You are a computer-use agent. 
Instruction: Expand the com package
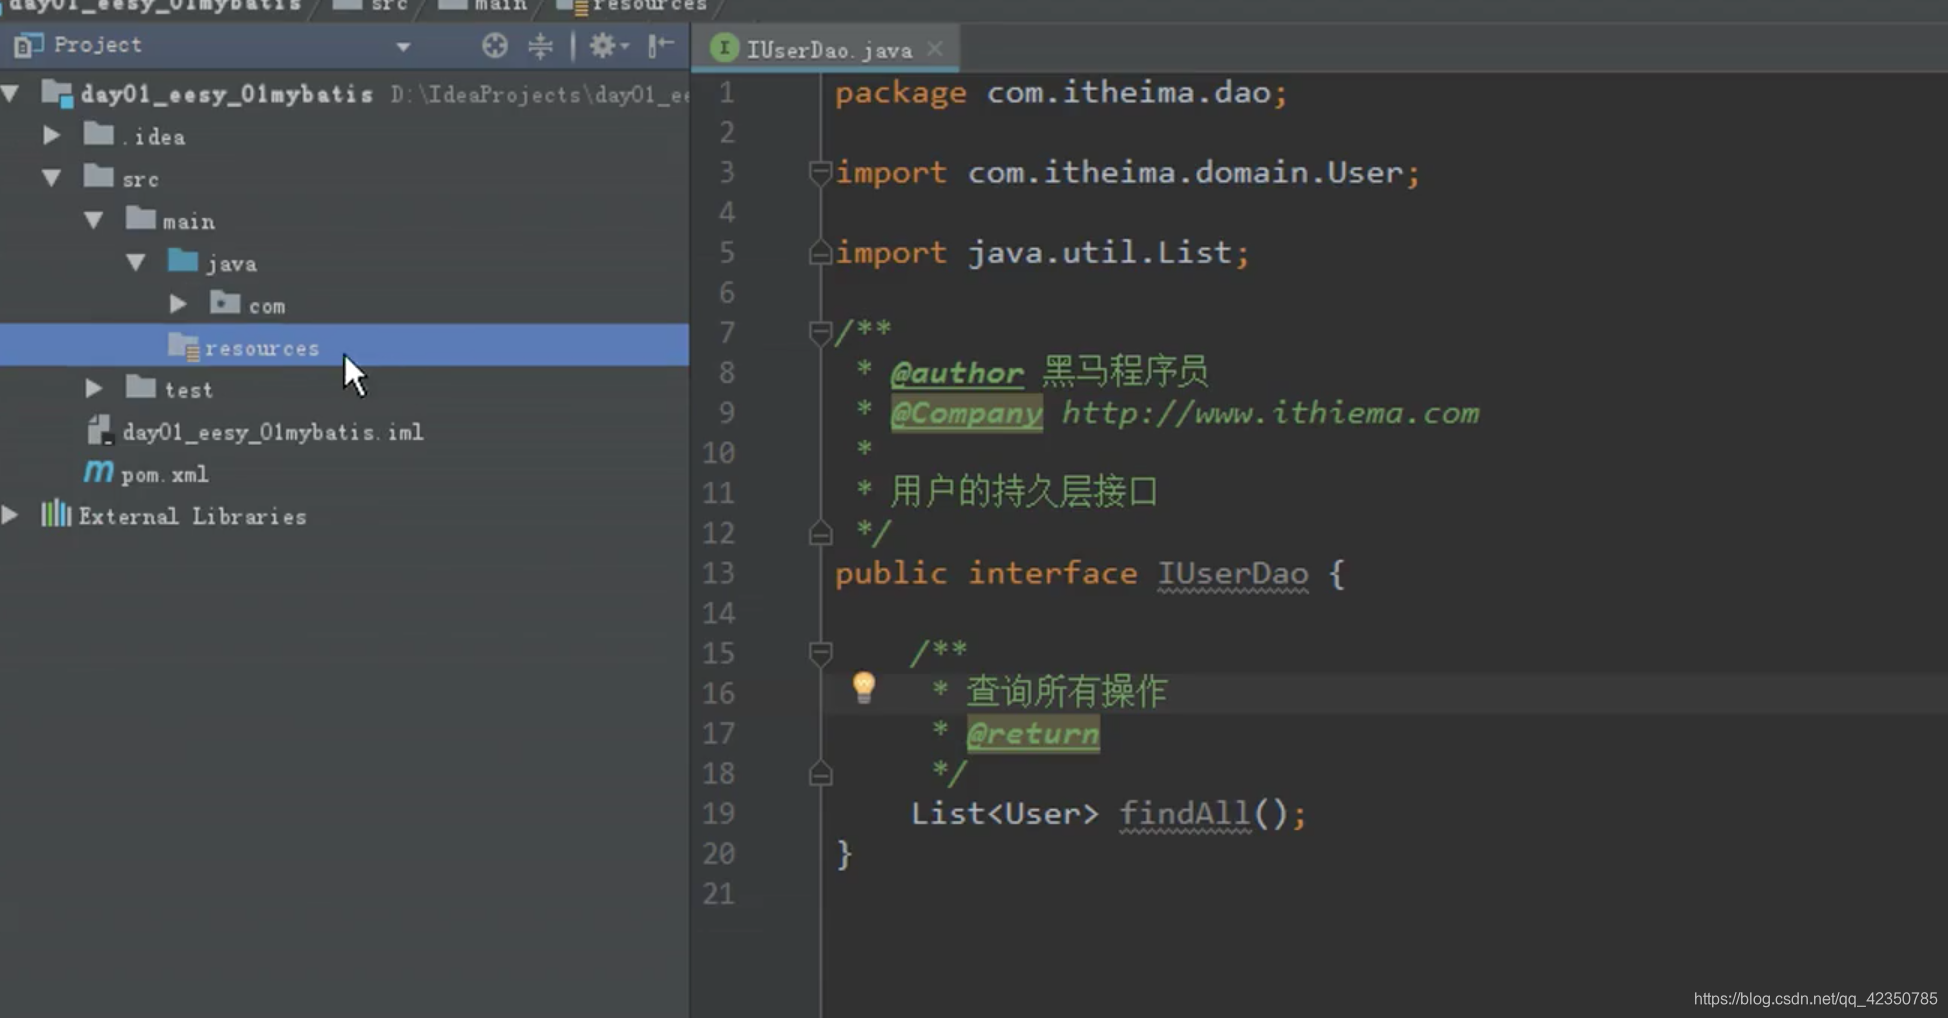pyautogui.click(x=178, y=304)
